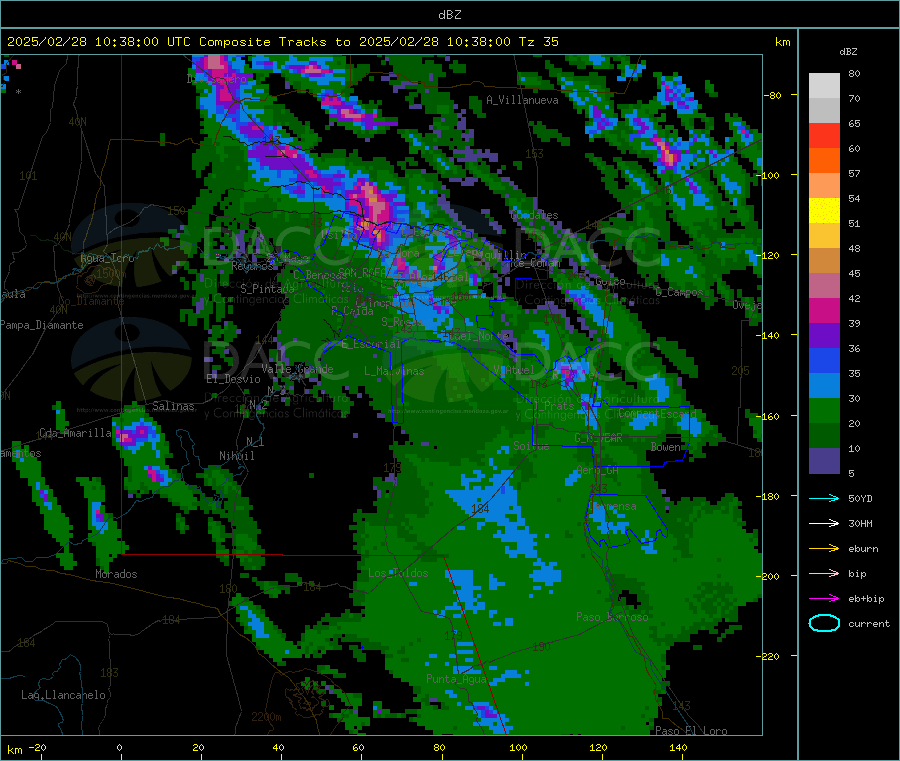Select the dark blue 35-36 dBZ swatch
The height and width of the screenshot is (761, 900).
pyautogui.click(x=824, y=361)
